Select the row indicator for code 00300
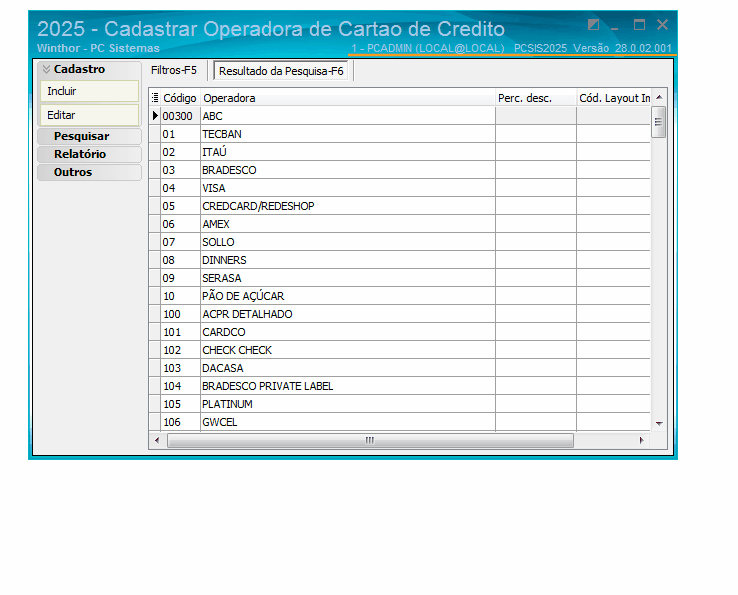Viewport: 738px width, 595px height. click(155, 116)
